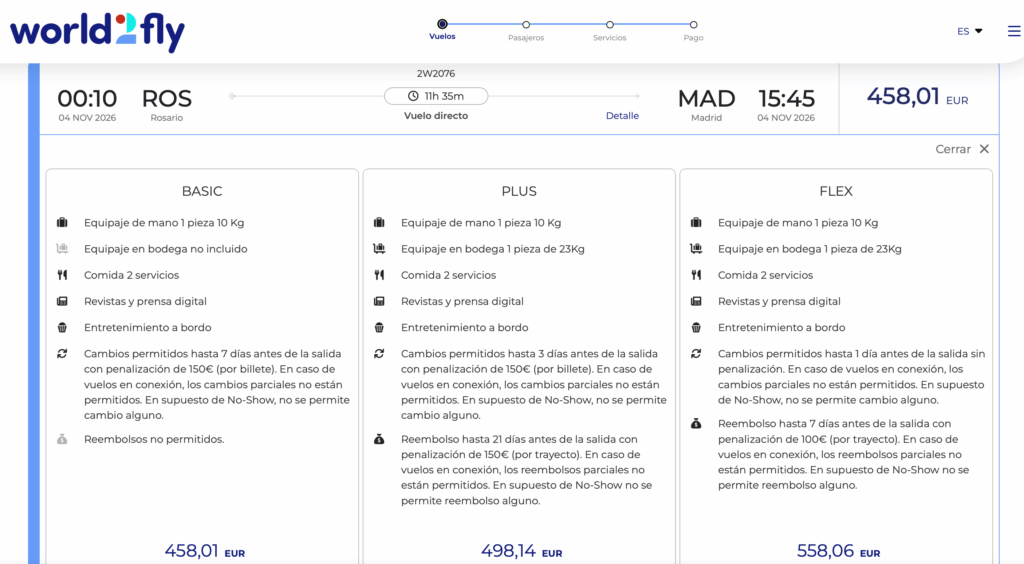Open the ES language dropdown
This screenshot has width=1024, height=564.
970,31
